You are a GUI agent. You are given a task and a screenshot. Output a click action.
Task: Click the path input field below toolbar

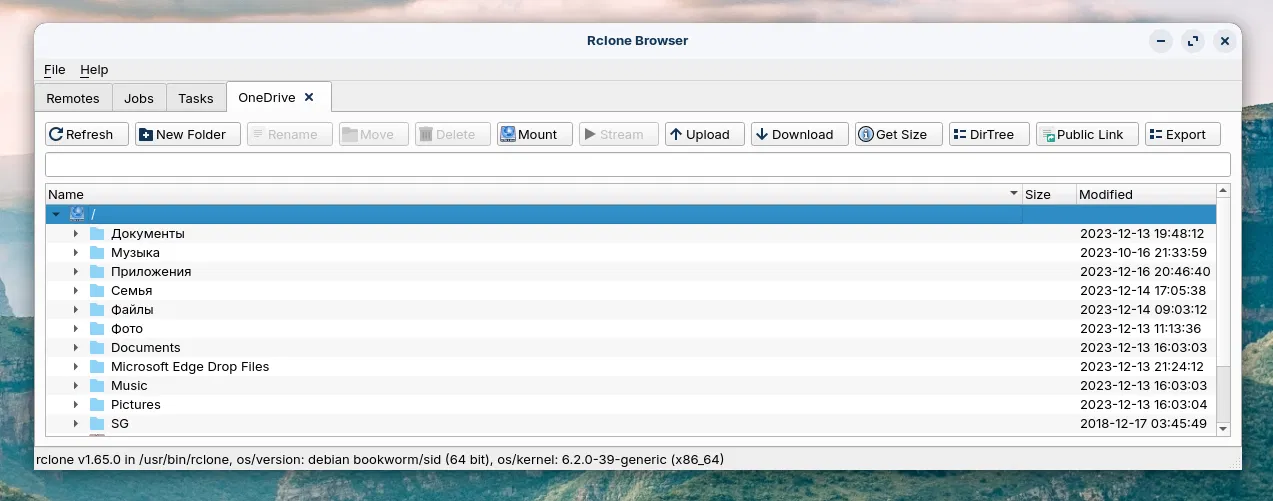tap(638, 165)
